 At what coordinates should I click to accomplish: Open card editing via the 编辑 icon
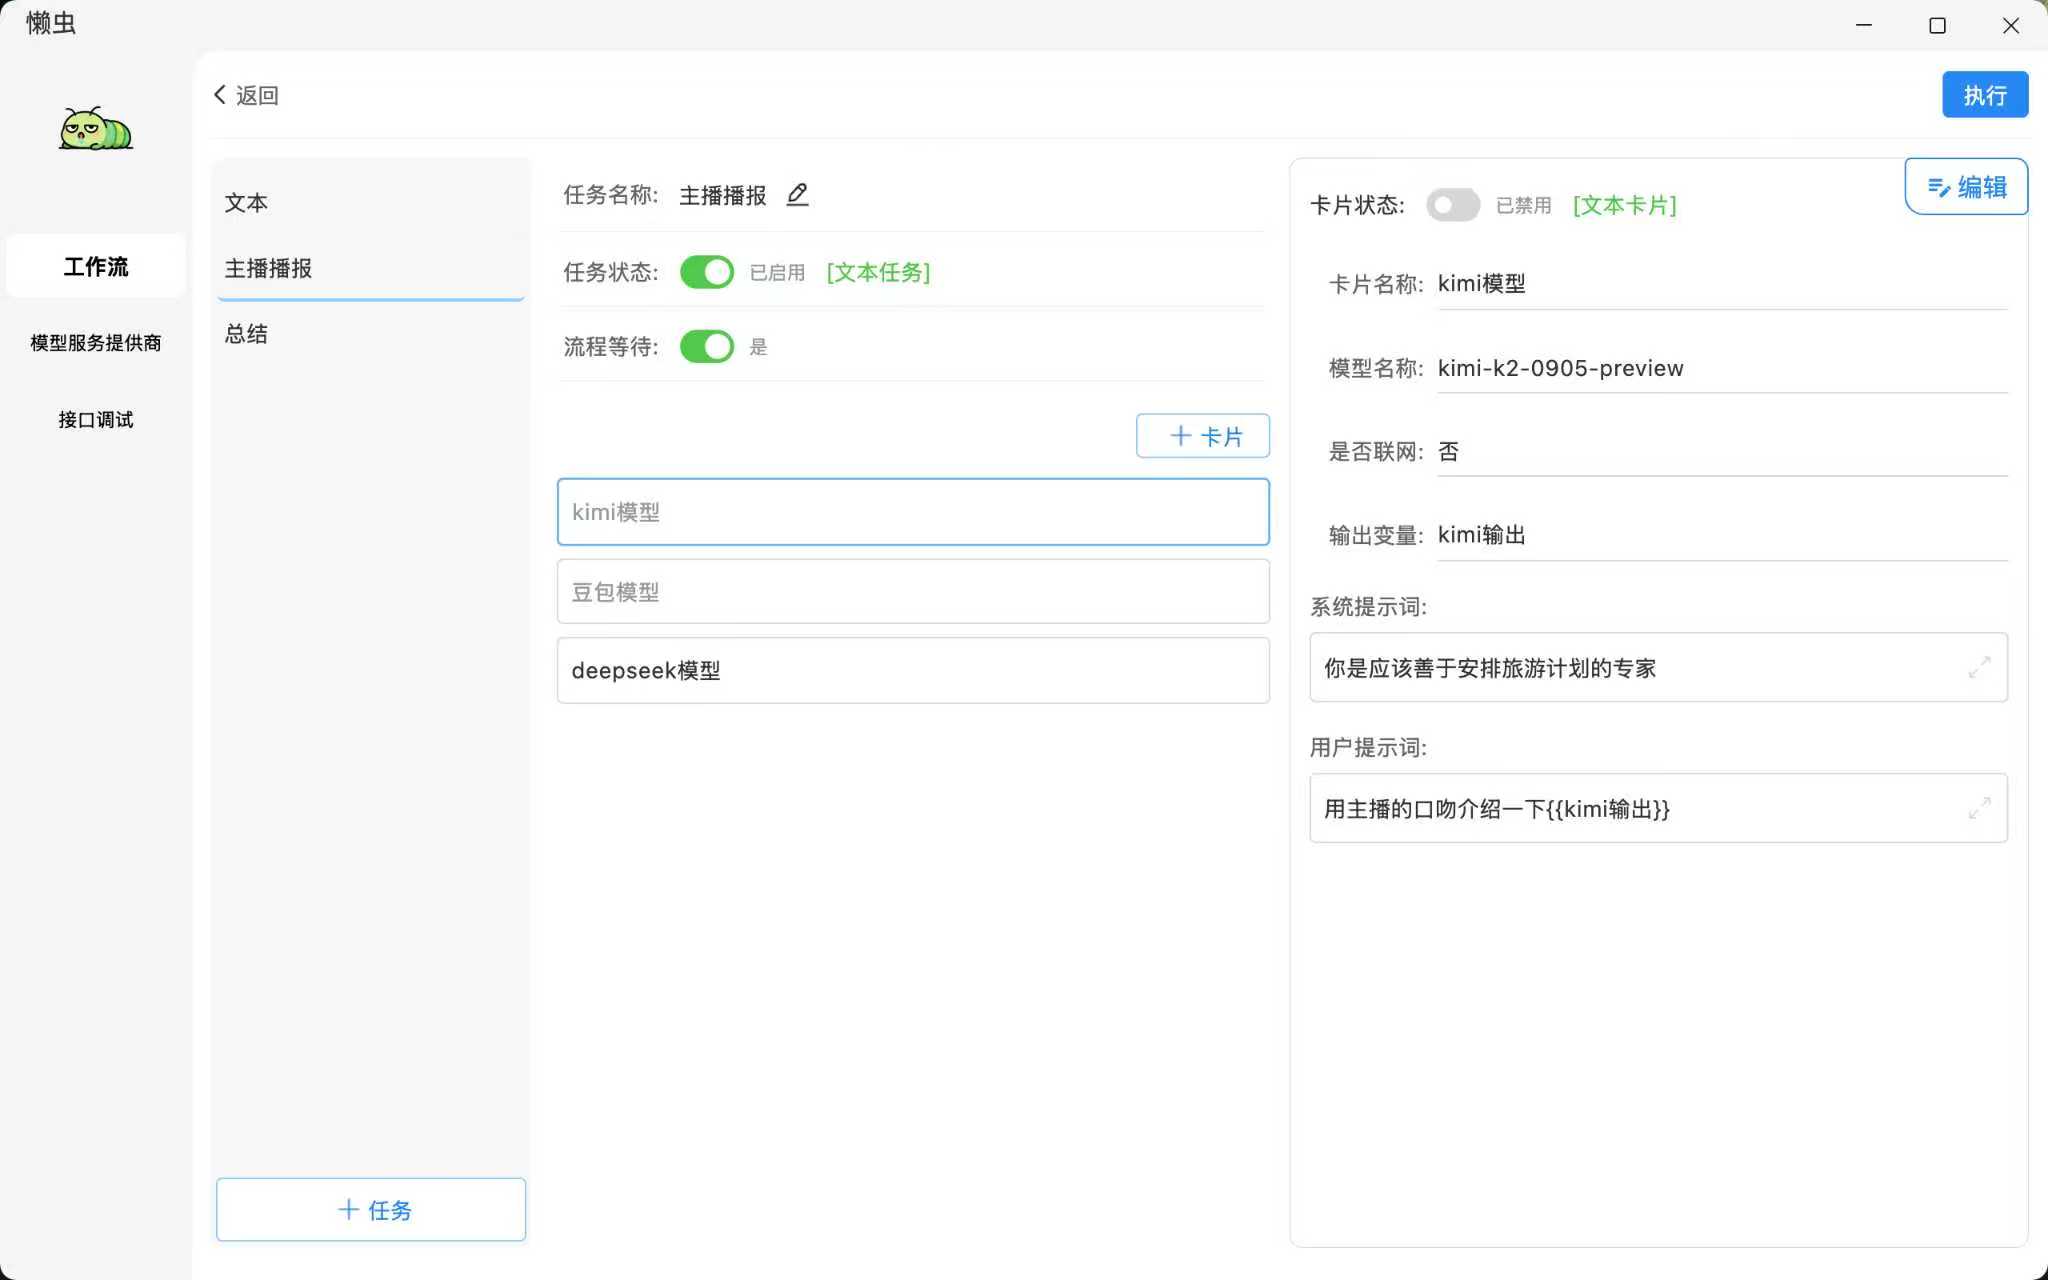(1964, 186)
